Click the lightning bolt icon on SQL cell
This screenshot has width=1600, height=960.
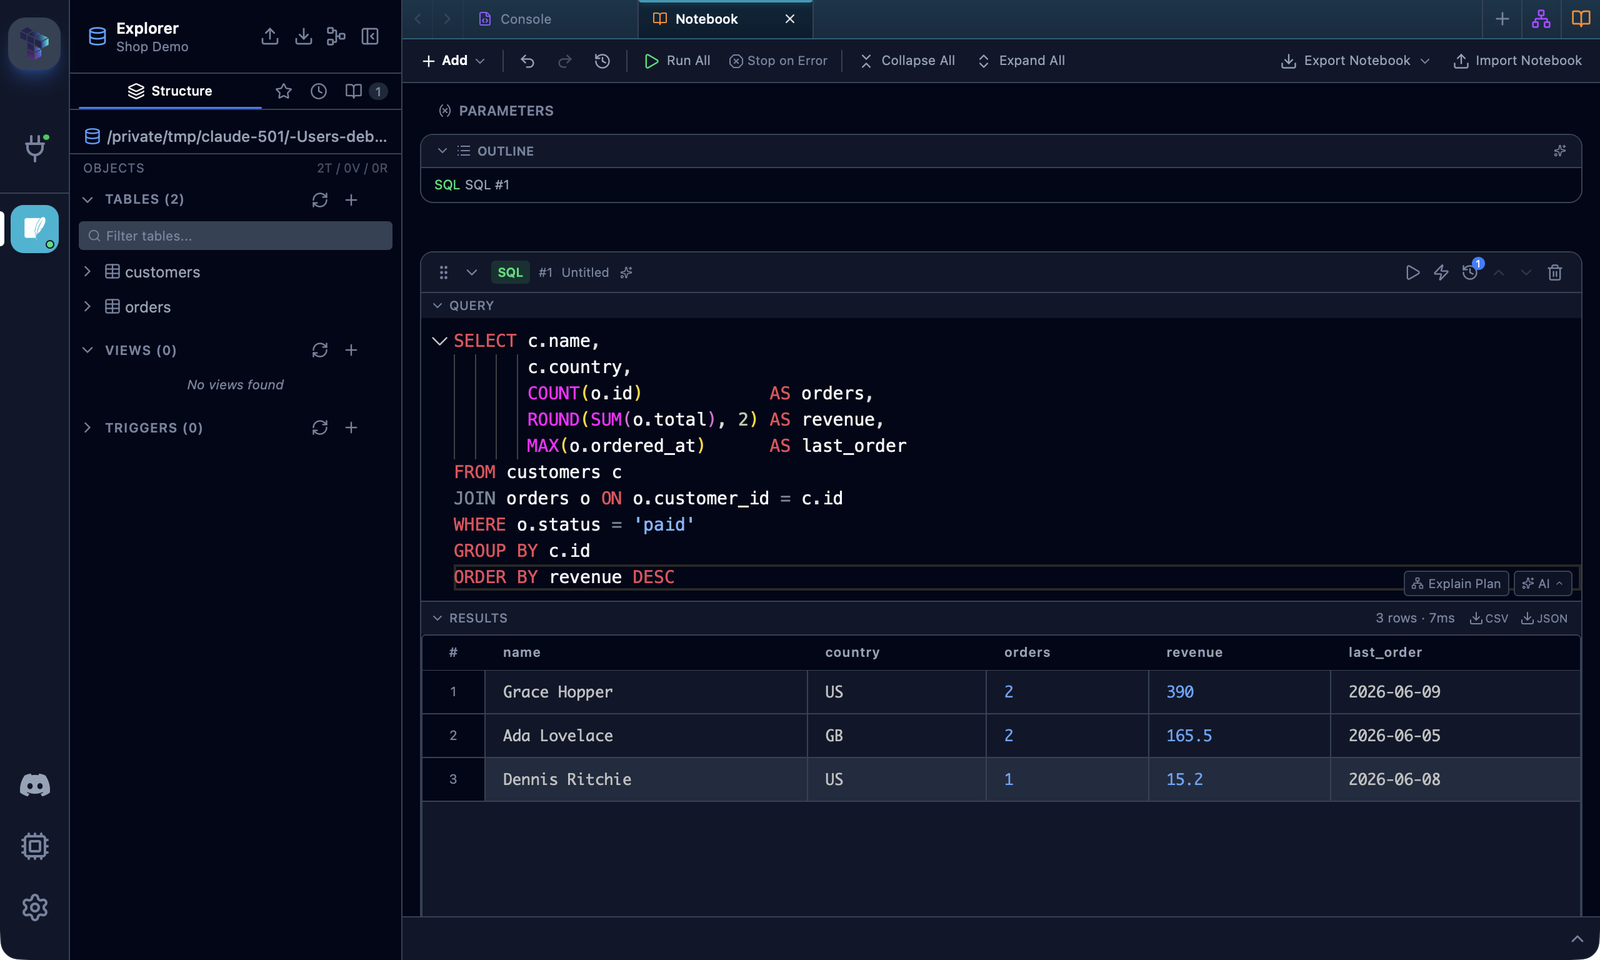1441,273
